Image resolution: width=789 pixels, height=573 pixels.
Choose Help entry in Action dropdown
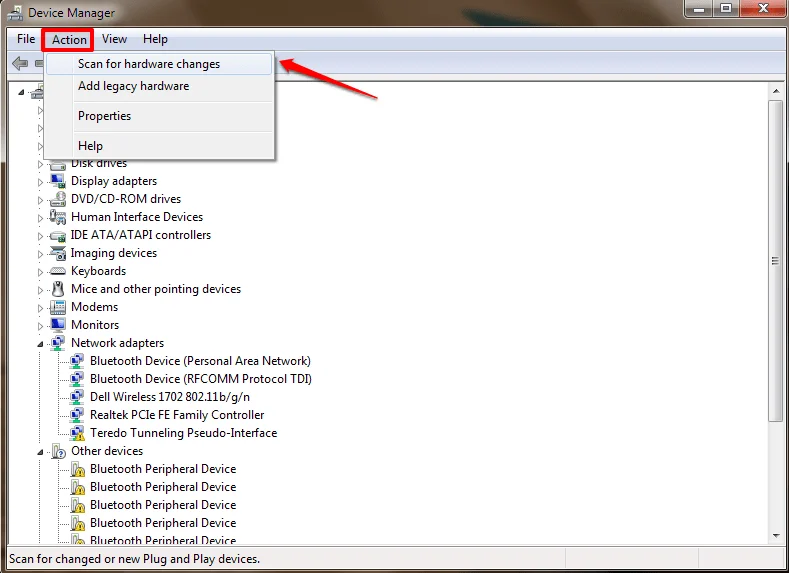click(x=159, y=146)
